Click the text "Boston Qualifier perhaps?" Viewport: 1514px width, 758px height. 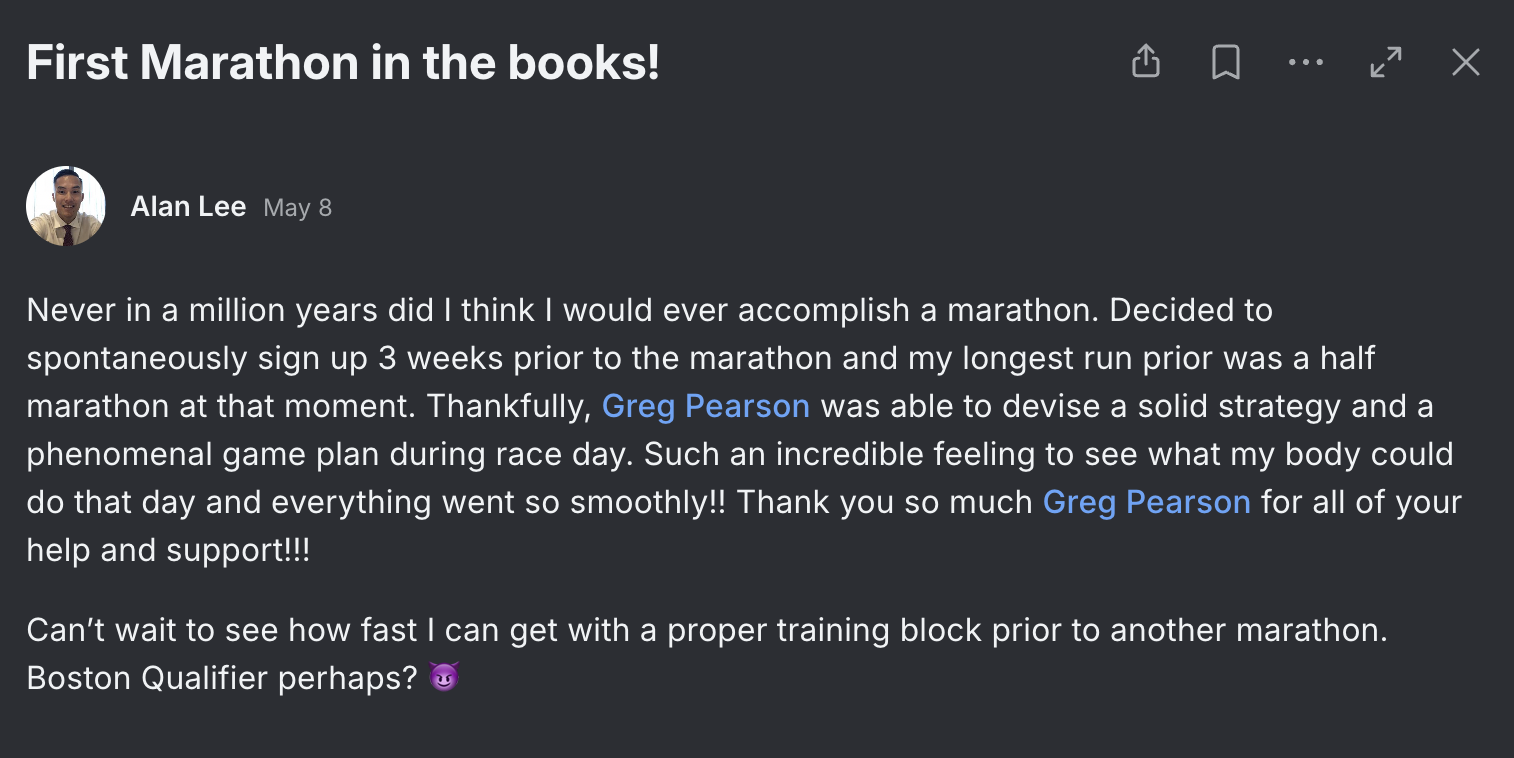(222, 678)
